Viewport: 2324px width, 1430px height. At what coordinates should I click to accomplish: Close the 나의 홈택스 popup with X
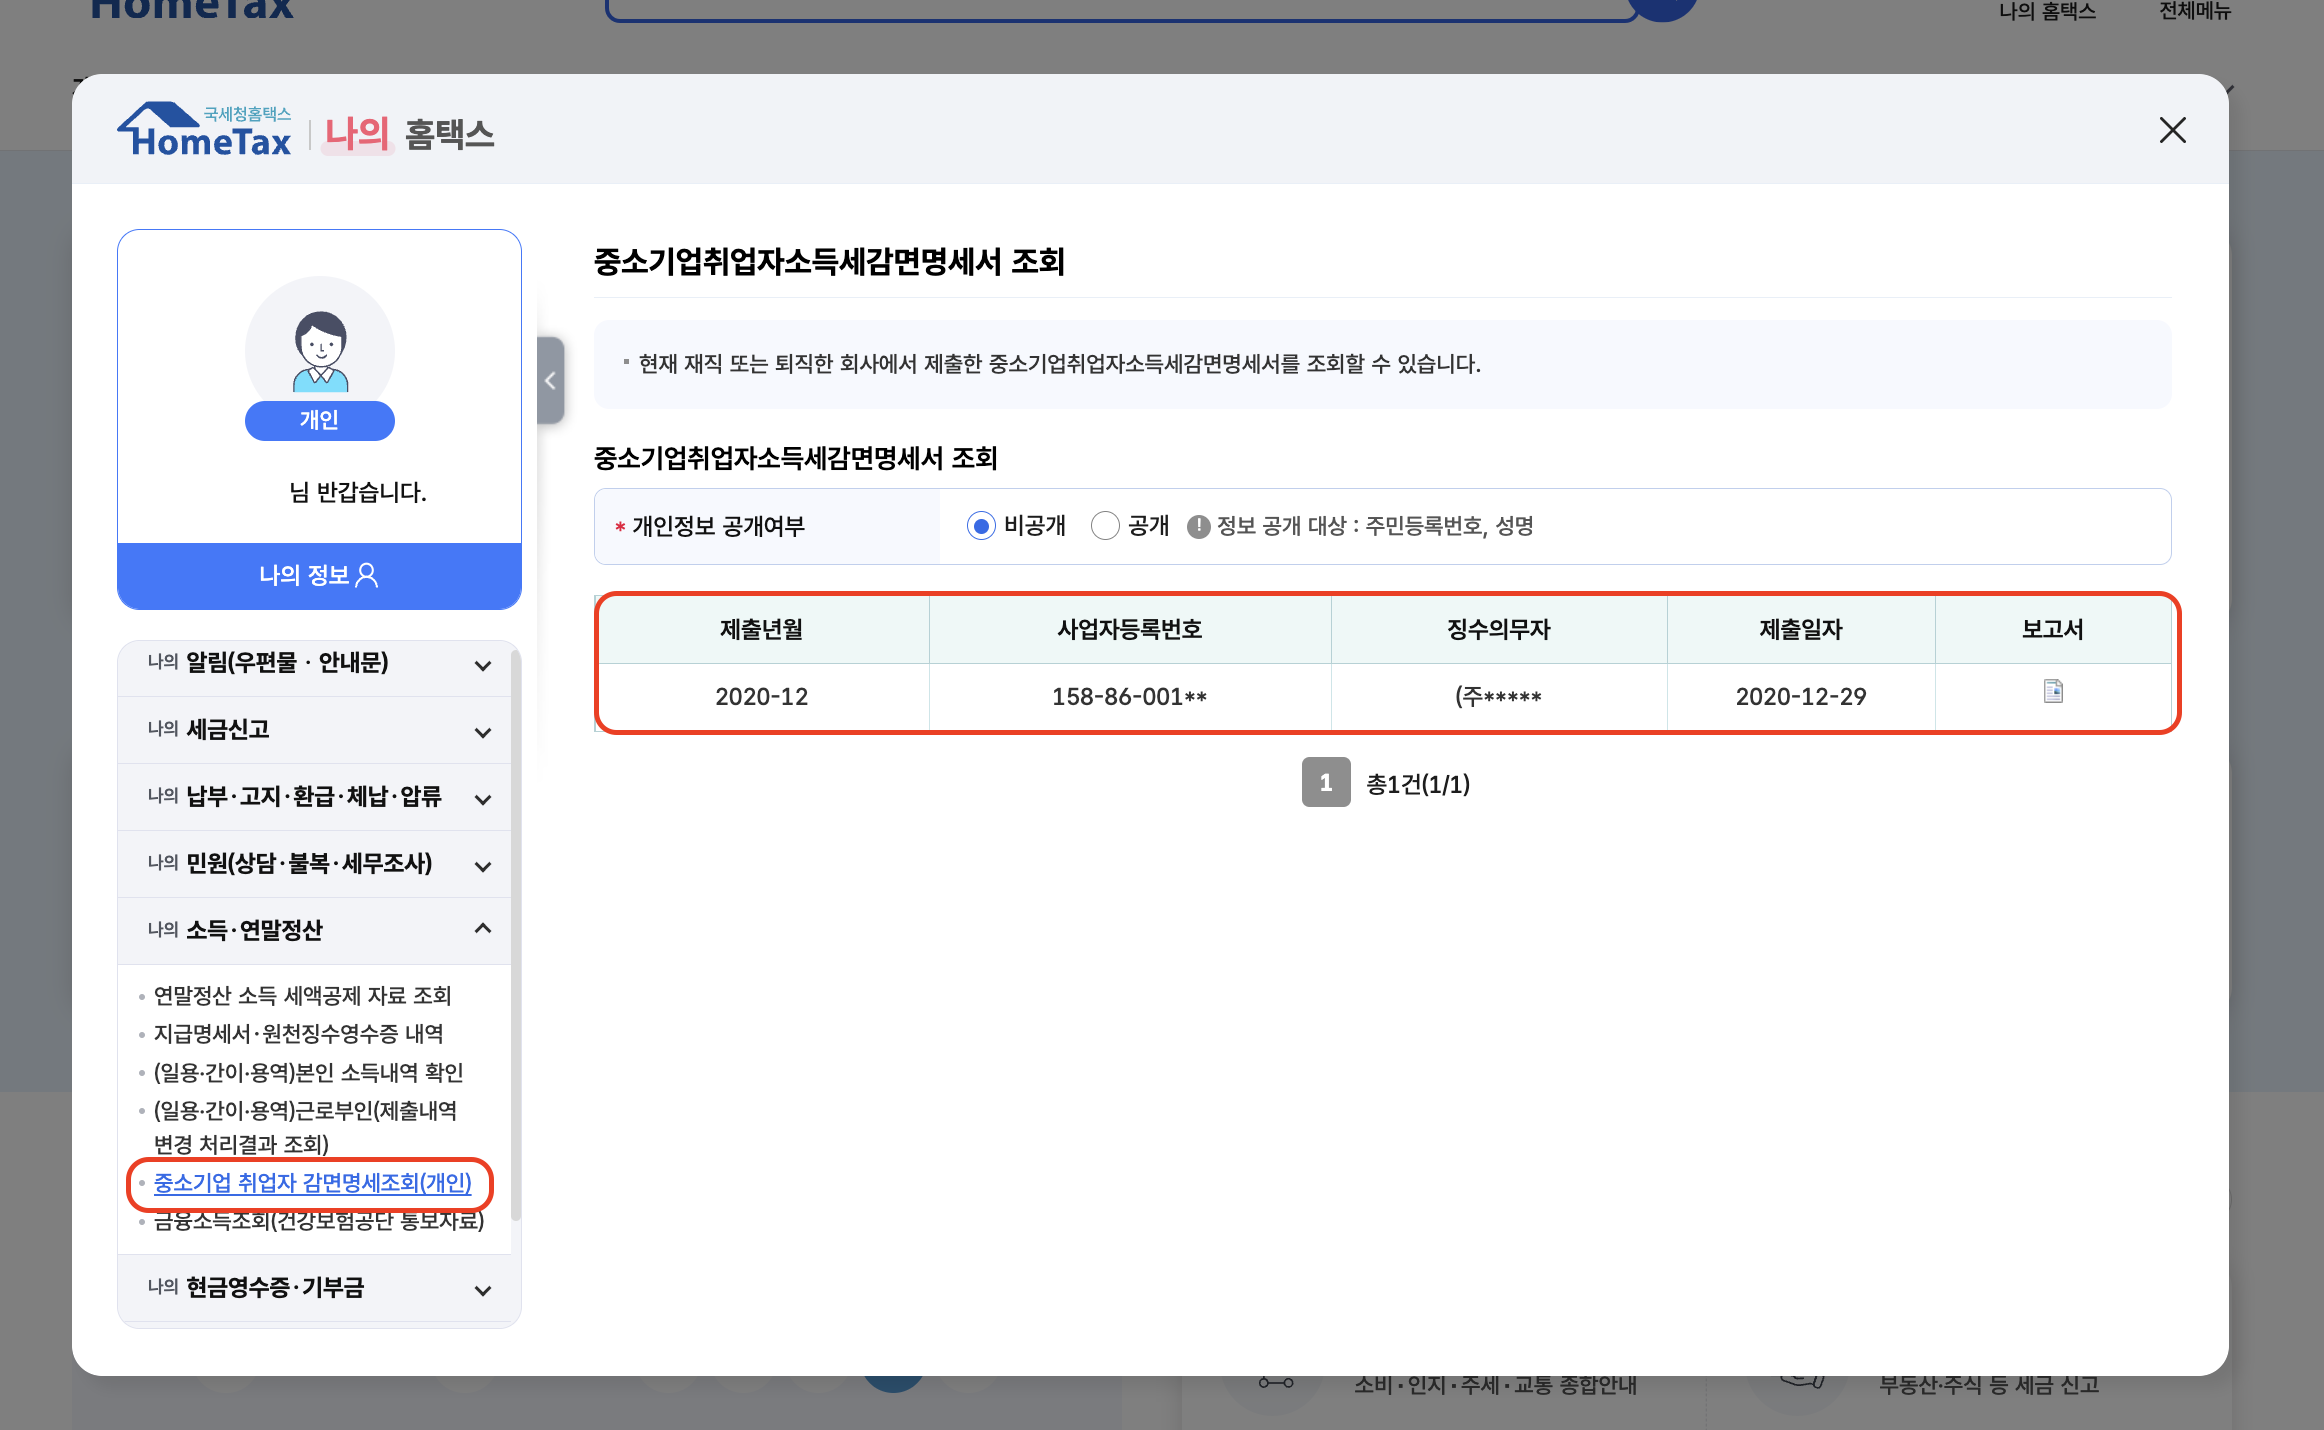[2172, 130]
